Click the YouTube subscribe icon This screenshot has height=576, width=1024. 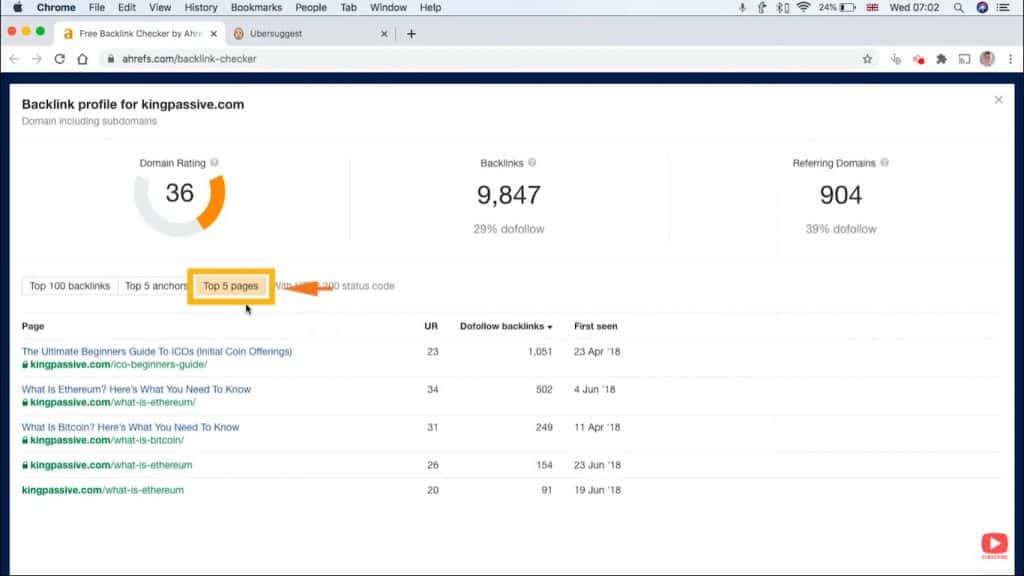[994, 545]
